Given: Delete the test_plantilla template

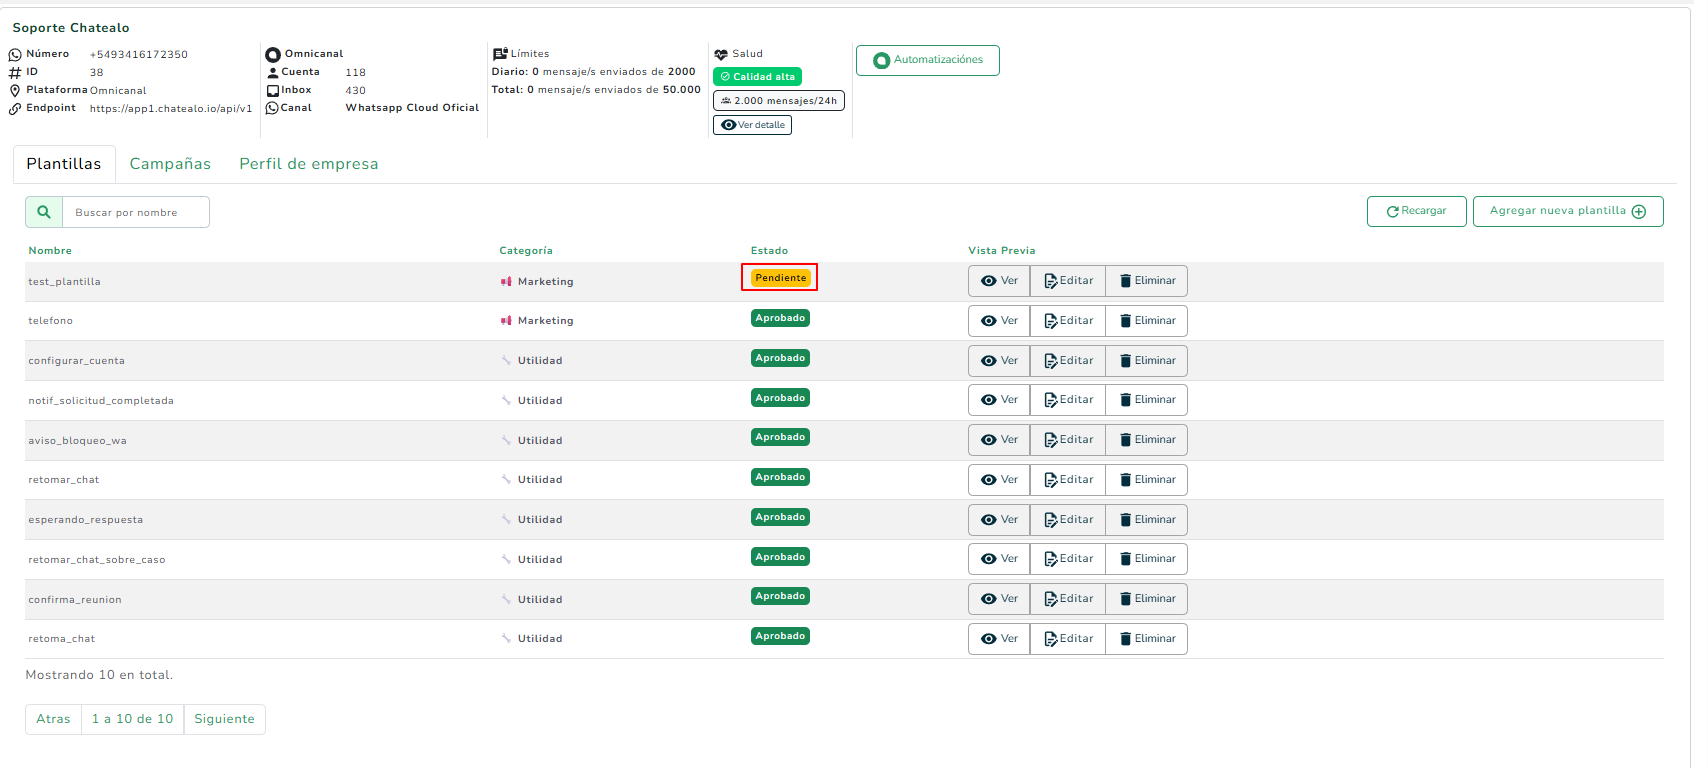Looking at the screenshot, I should click(1147, 281).
